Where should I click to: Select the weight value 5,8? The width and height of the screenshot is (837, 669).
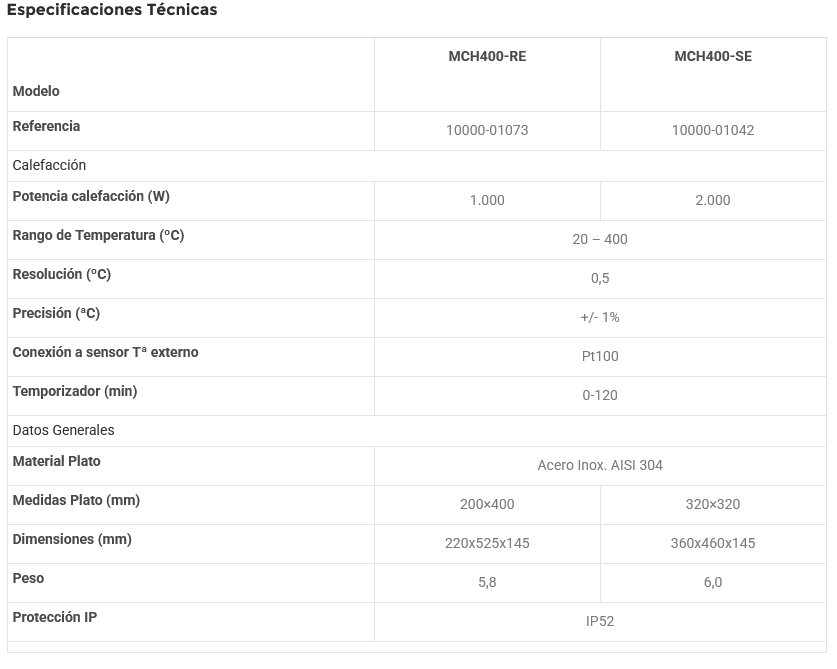pos(487,582)
